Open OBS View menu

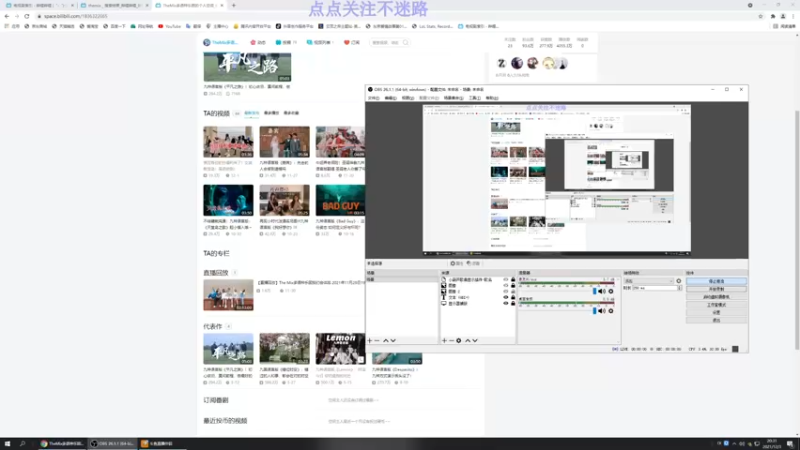coord(408,98)
